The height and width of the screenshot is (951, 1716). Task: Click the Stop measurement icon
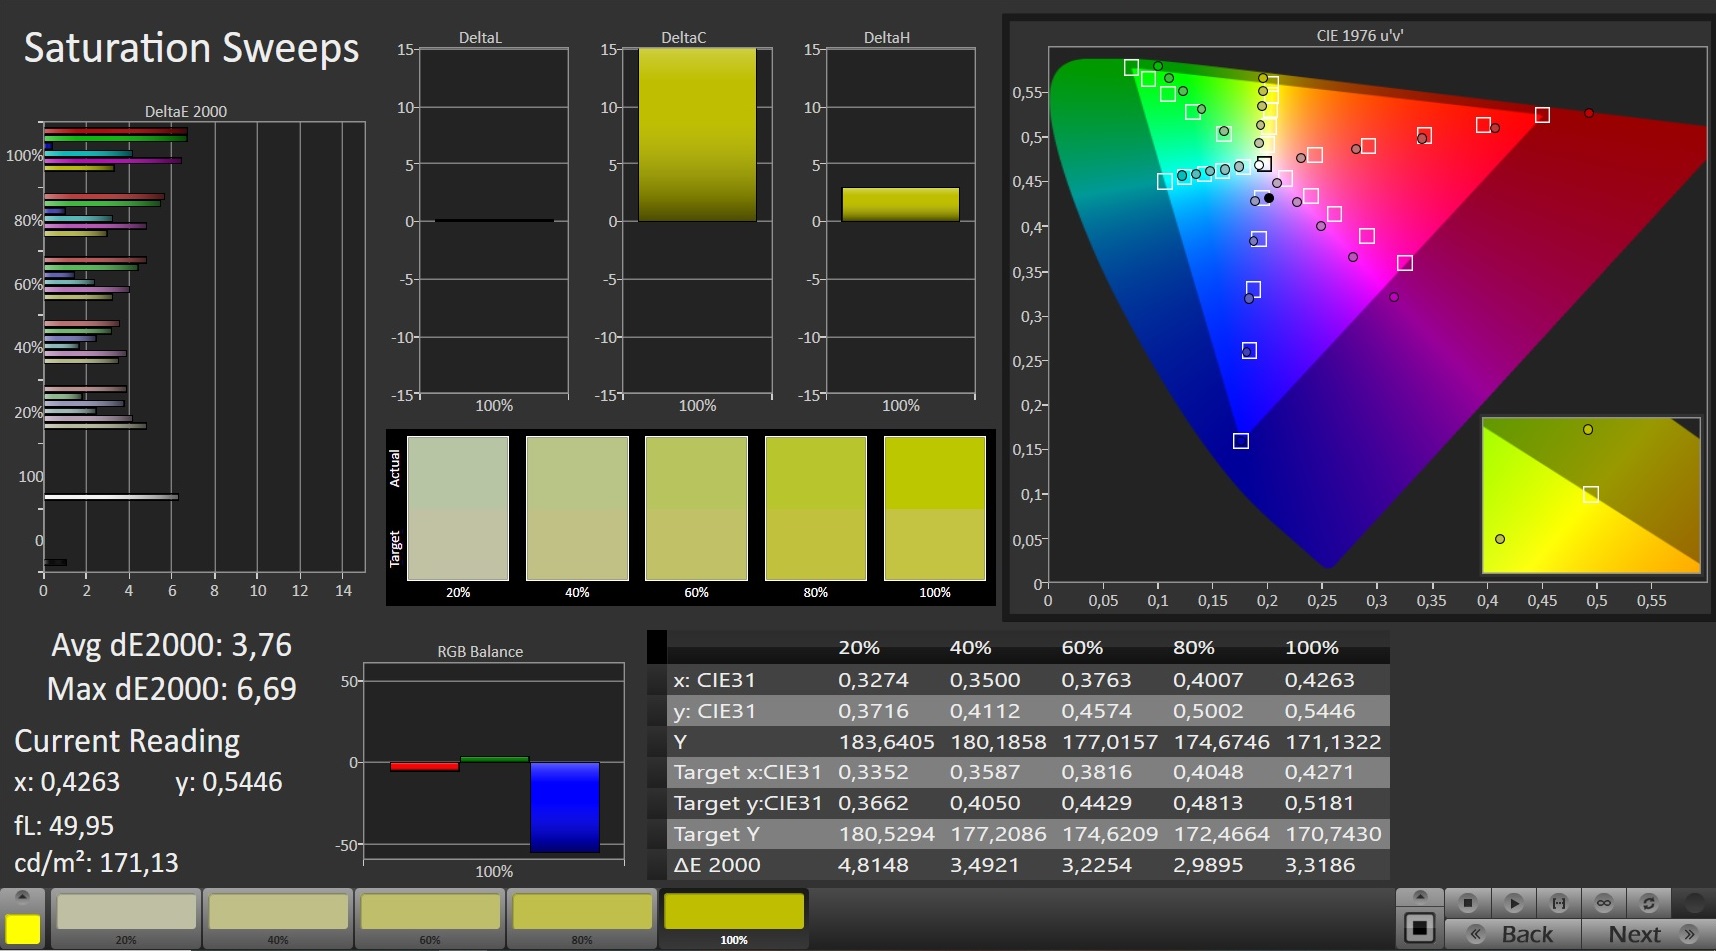(x=1468, y=903)
